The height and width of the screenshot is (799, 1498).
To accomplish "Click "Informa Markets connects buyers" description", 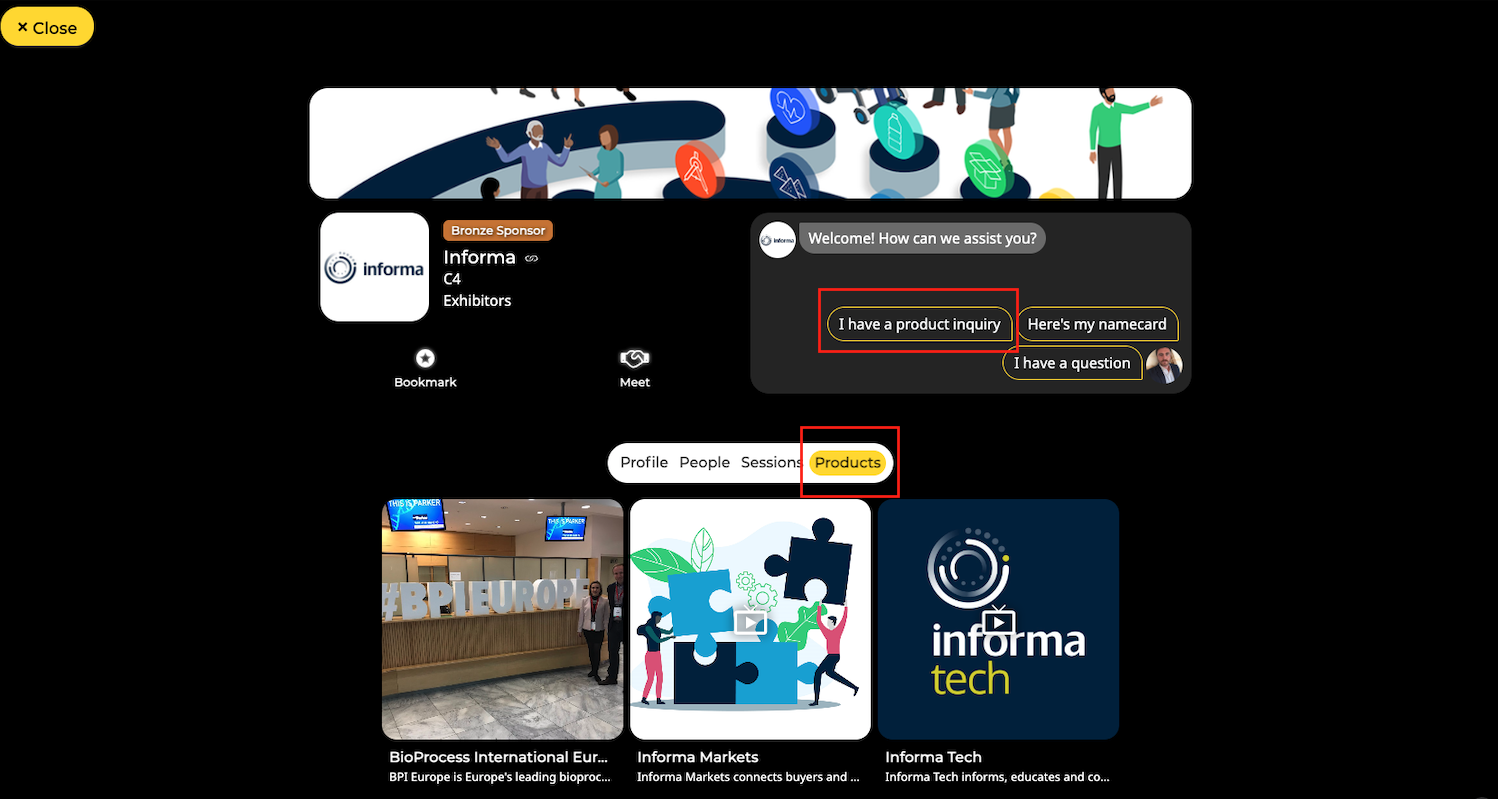I will point(748,777).
